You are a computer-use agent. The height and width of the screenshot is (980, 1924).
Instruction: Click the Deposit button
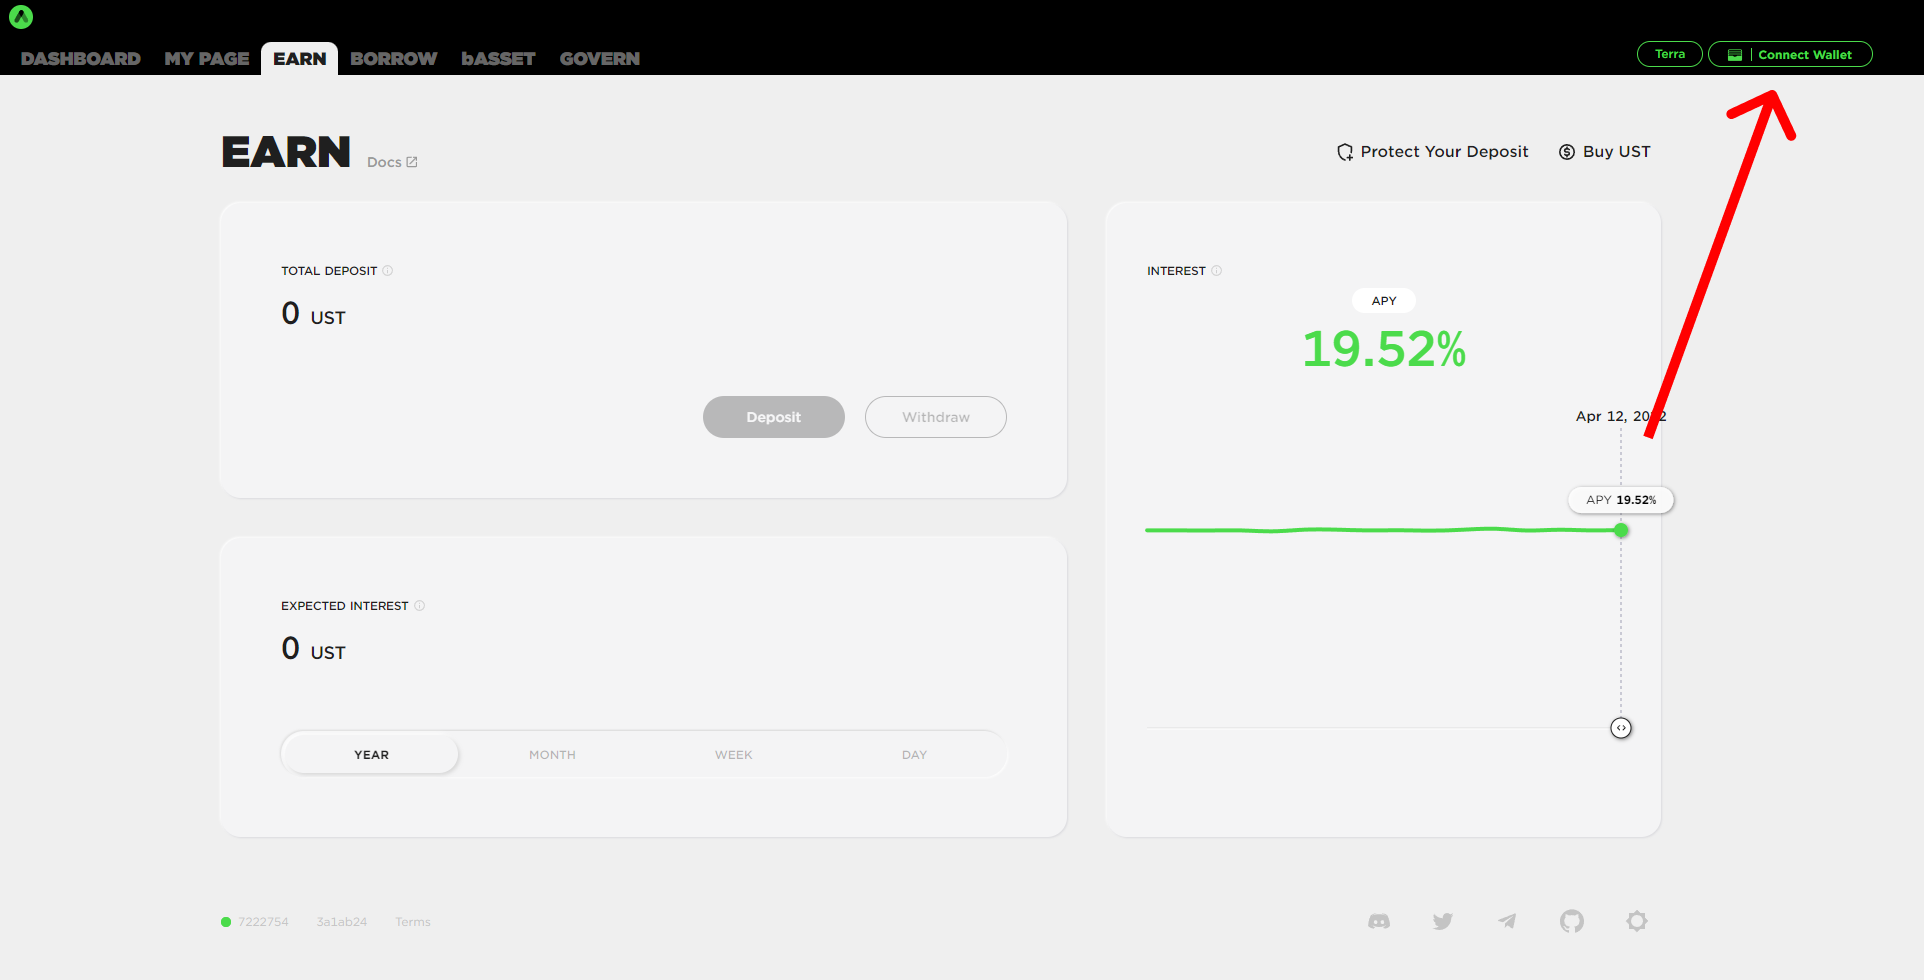pyautogui.click(x=774, y=417)
